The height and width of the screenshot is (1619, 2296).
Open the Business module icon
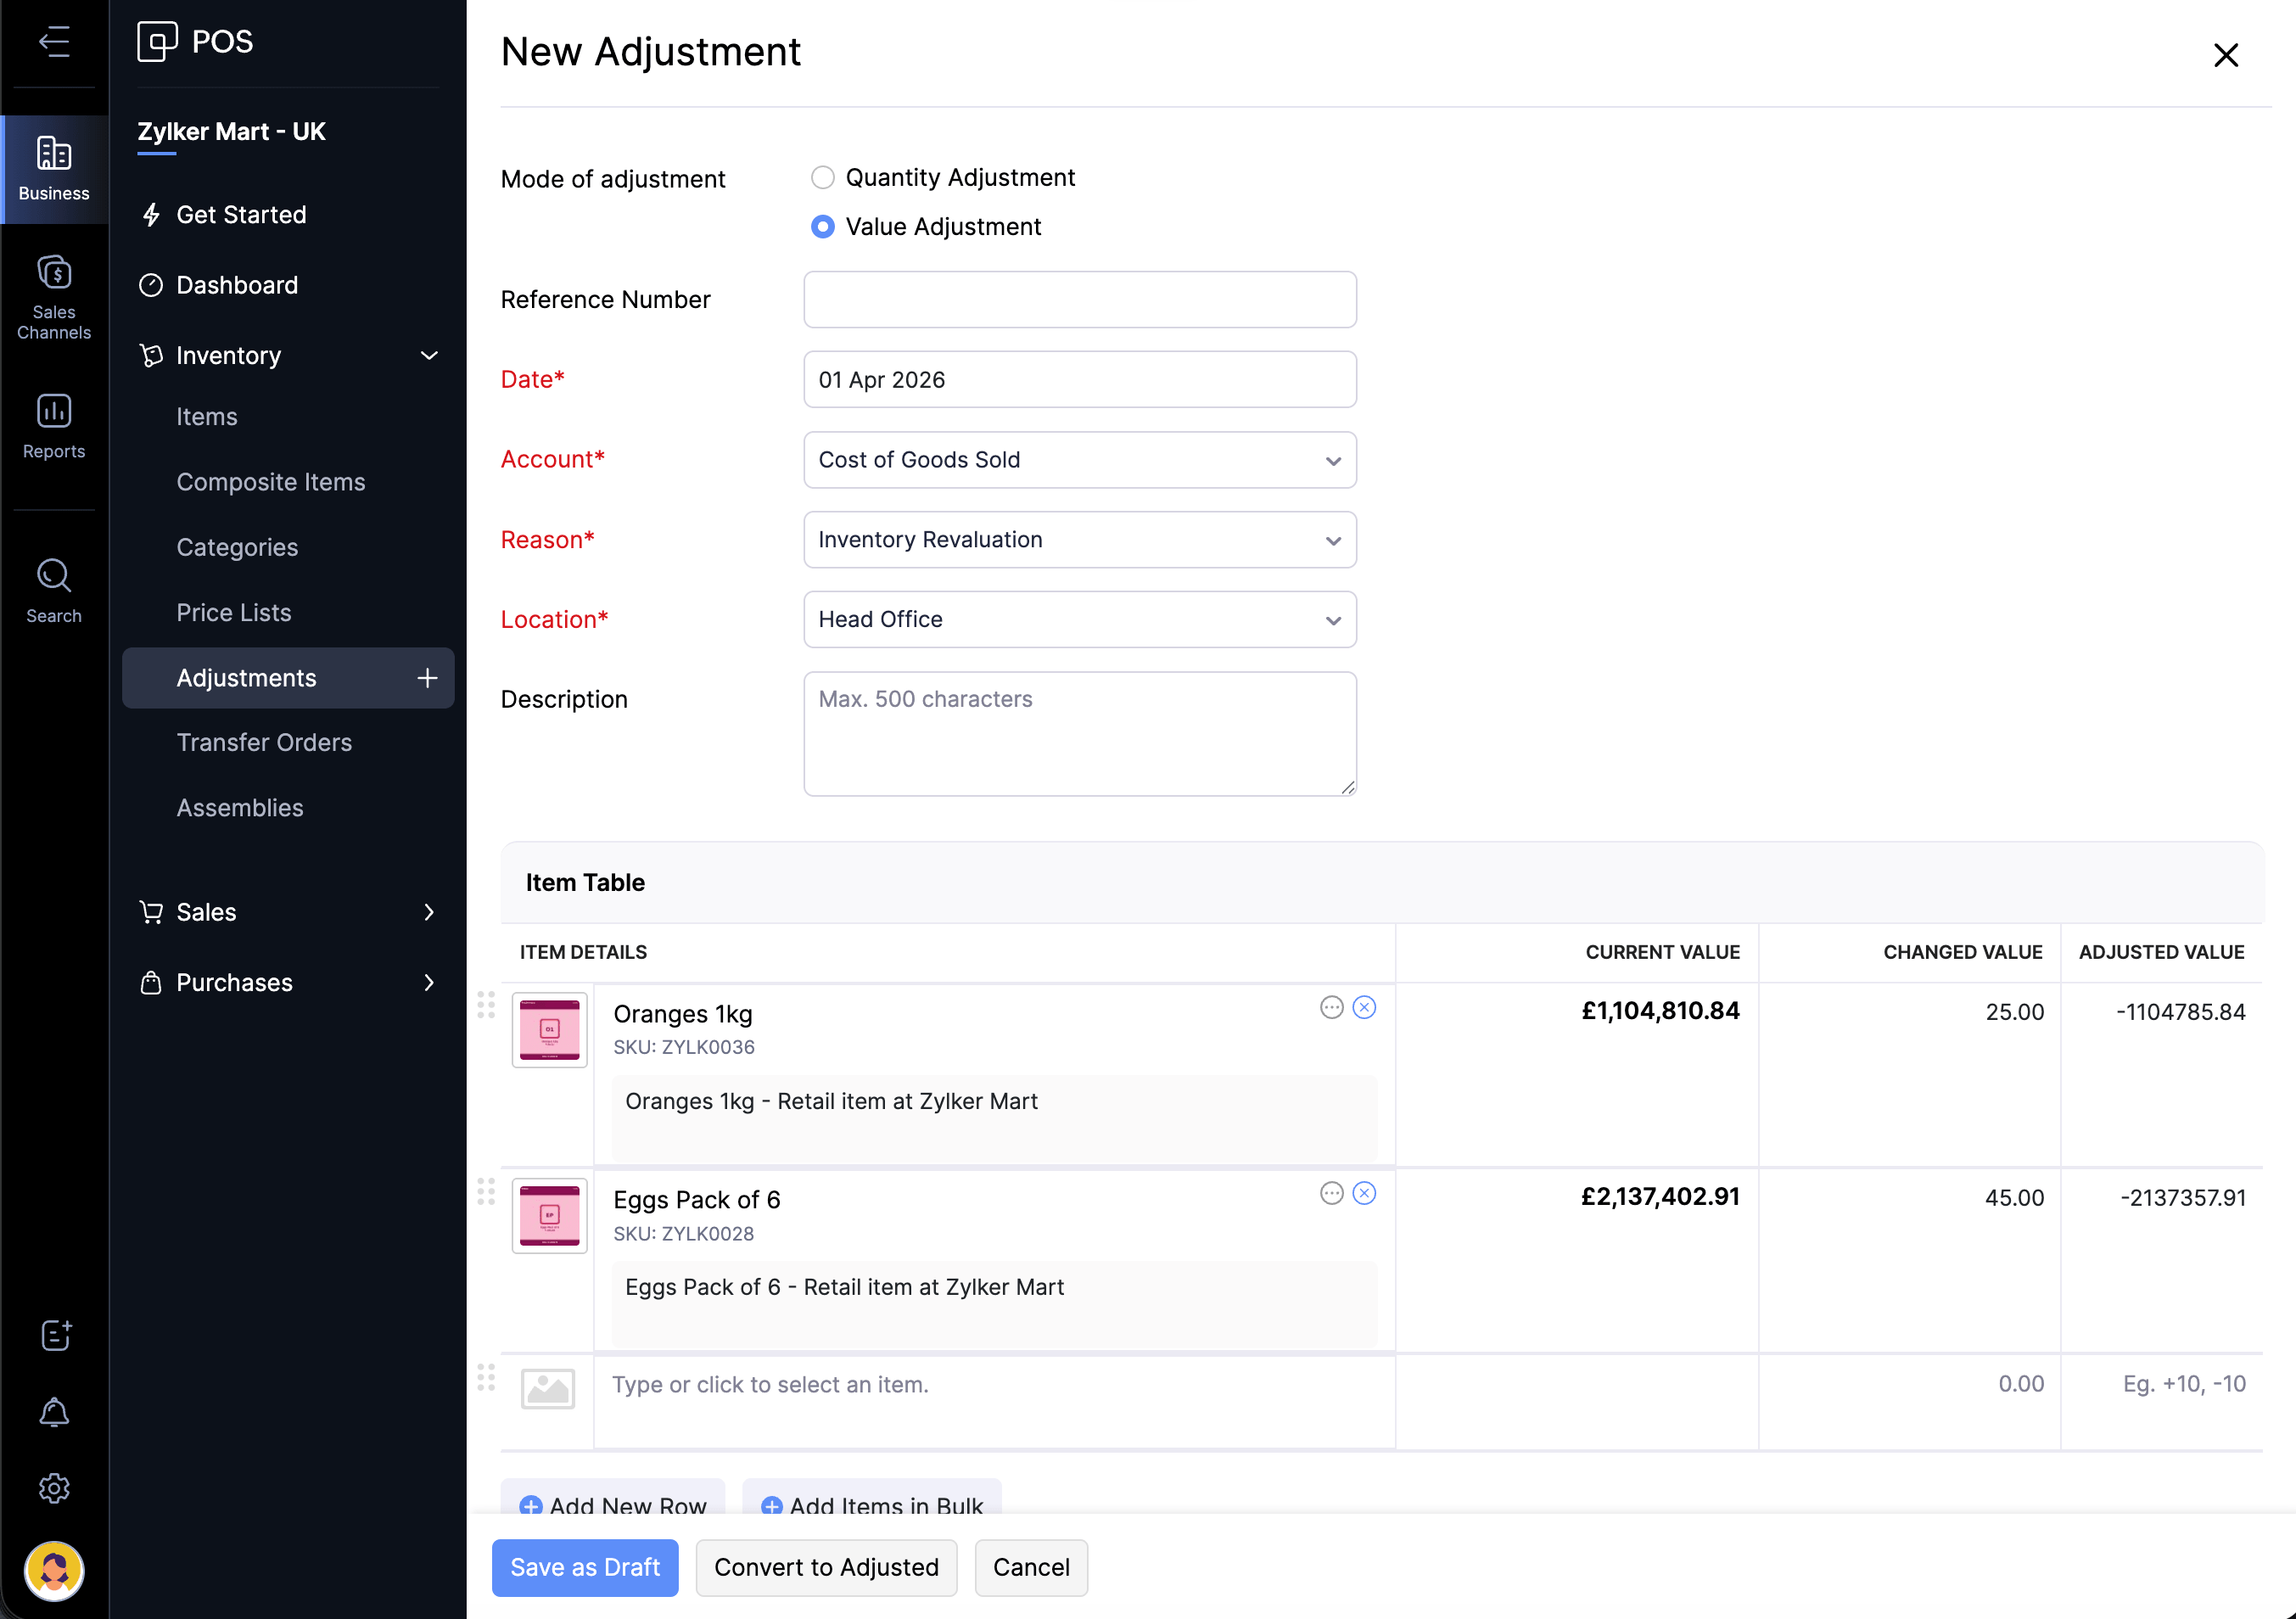[x=54, y=169]
